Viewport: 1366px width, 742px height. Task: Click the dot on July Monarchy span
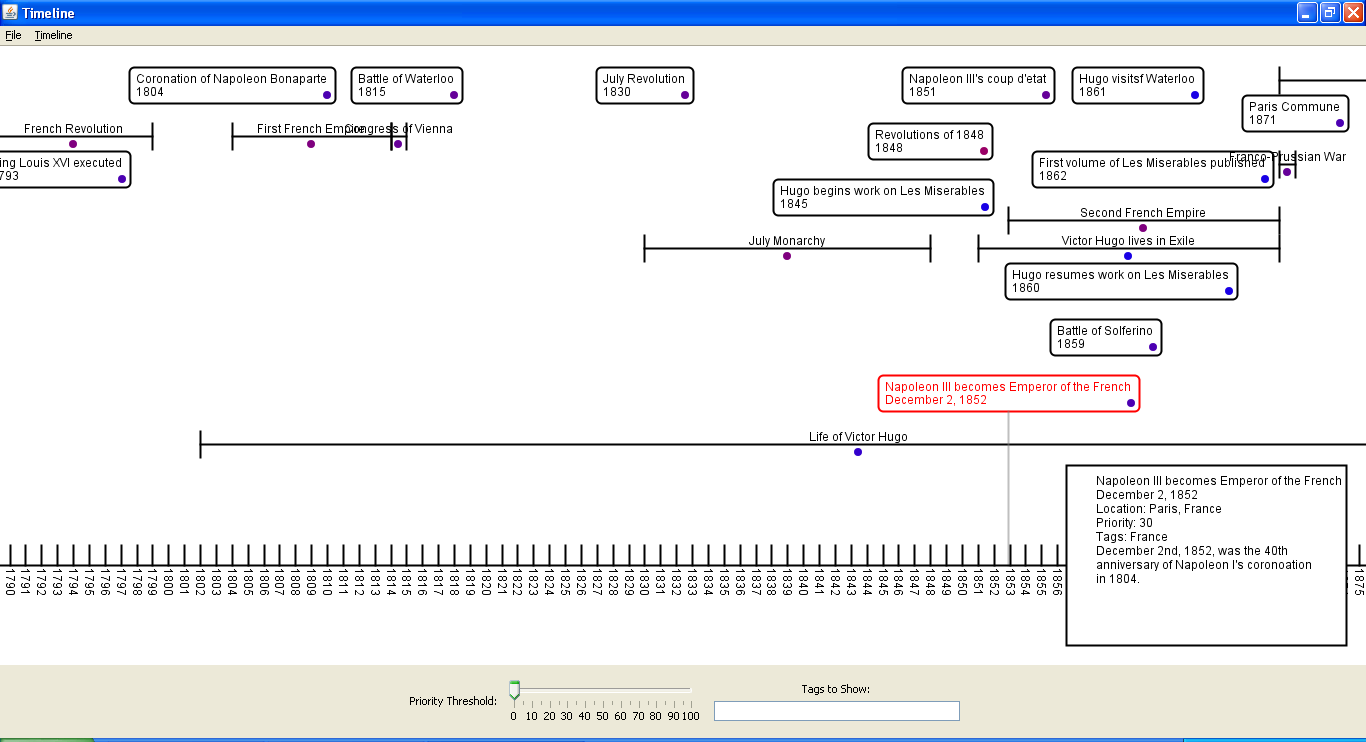tap(787, 256)
